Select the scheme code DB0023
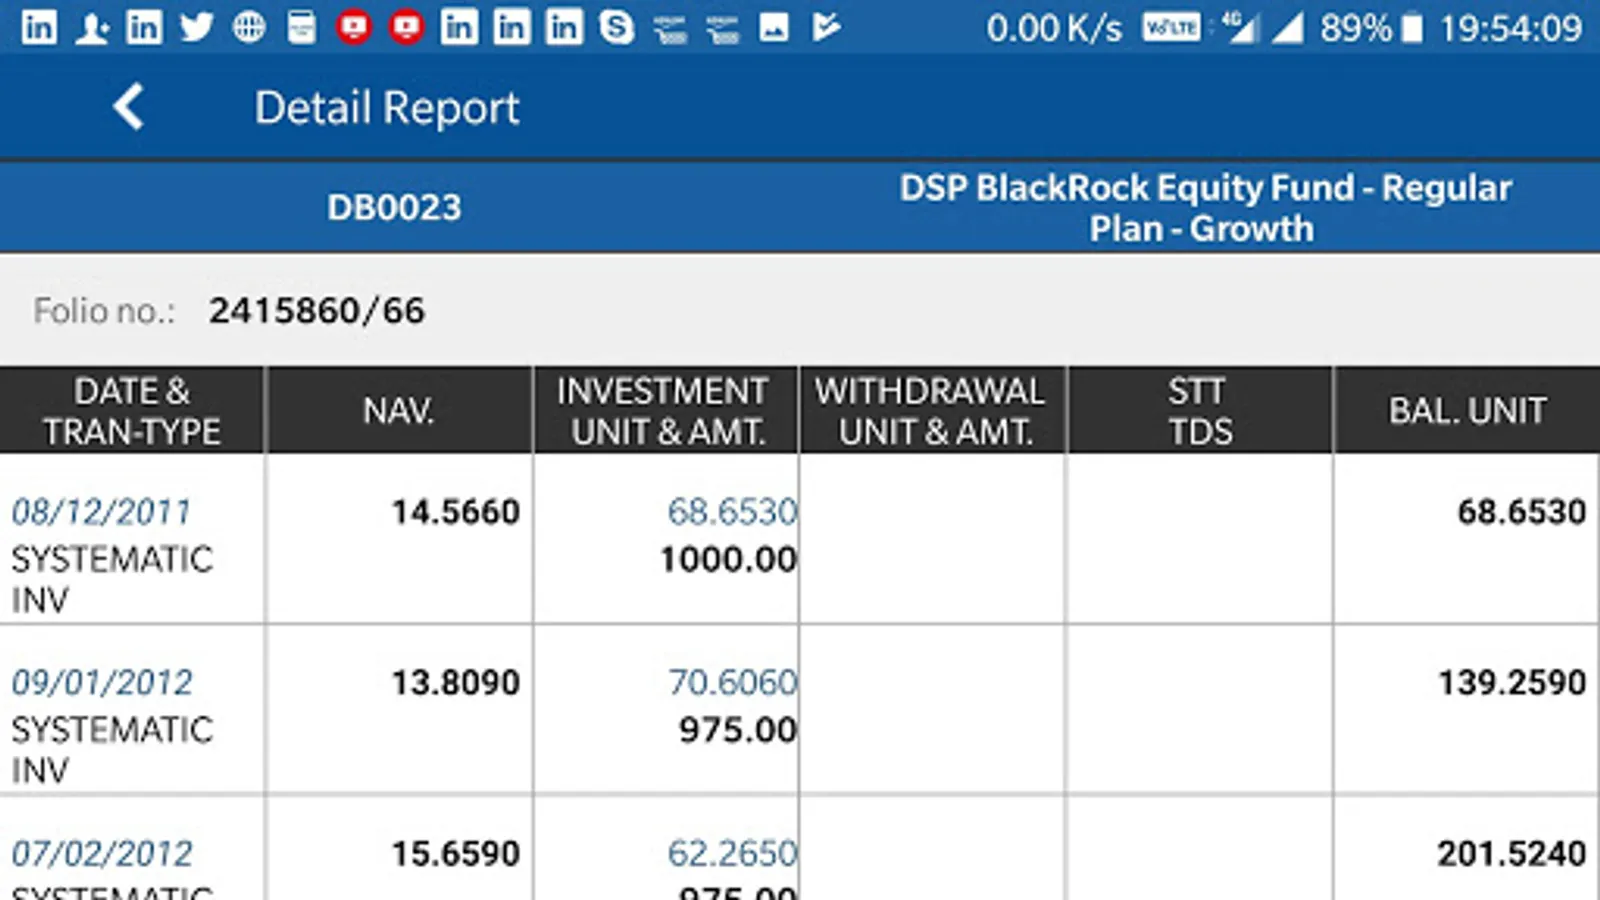 [x=394, y=207]
